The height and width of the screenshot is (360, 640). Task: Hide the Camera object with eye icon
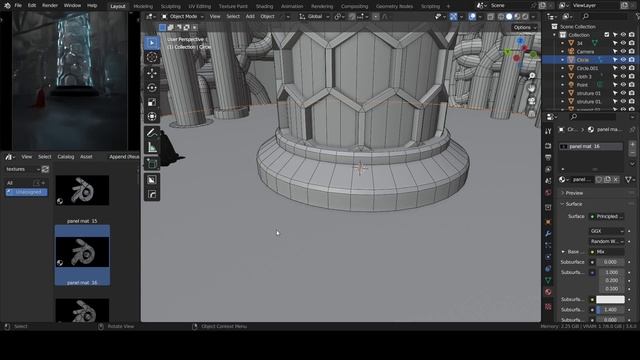click(x=623, y=51)
